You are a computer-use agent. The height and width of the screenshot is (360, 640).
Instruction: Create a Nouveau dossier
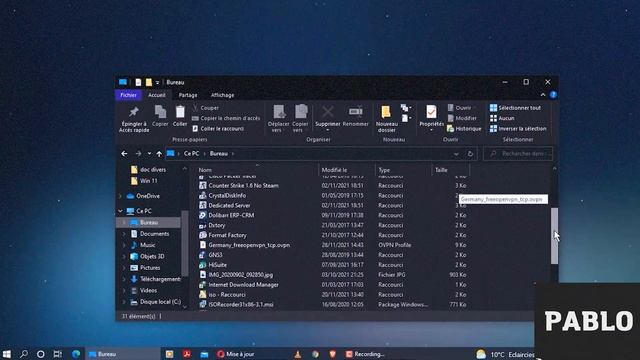pos(386,118)
